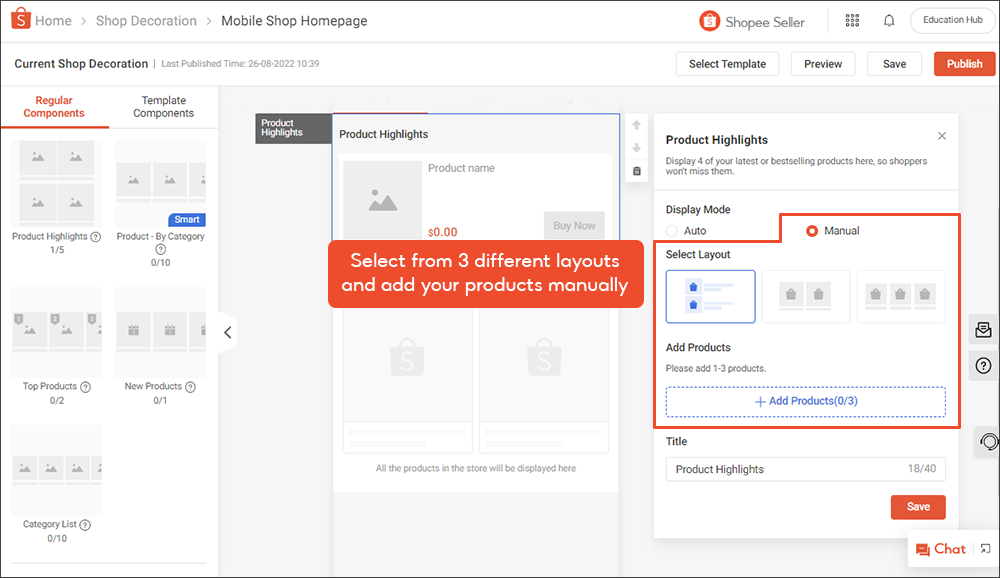Move component up with the arrow icon
This screenshot has width=1000, height=578.
pyautogui.click(x=636, y=126)
